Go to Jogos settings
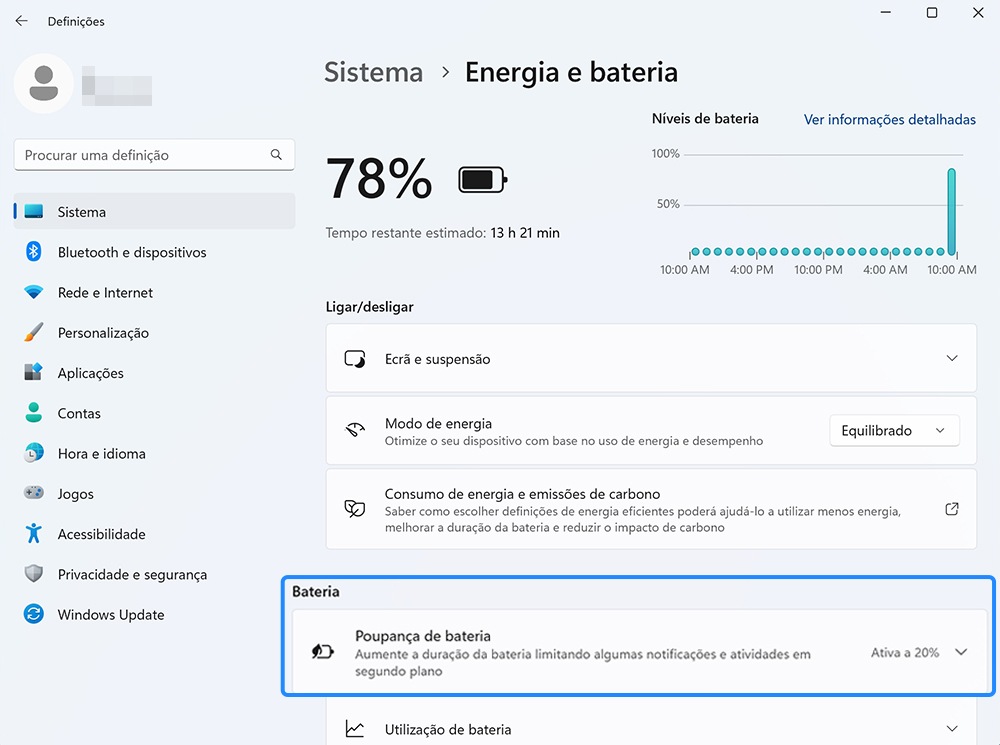 154,493
